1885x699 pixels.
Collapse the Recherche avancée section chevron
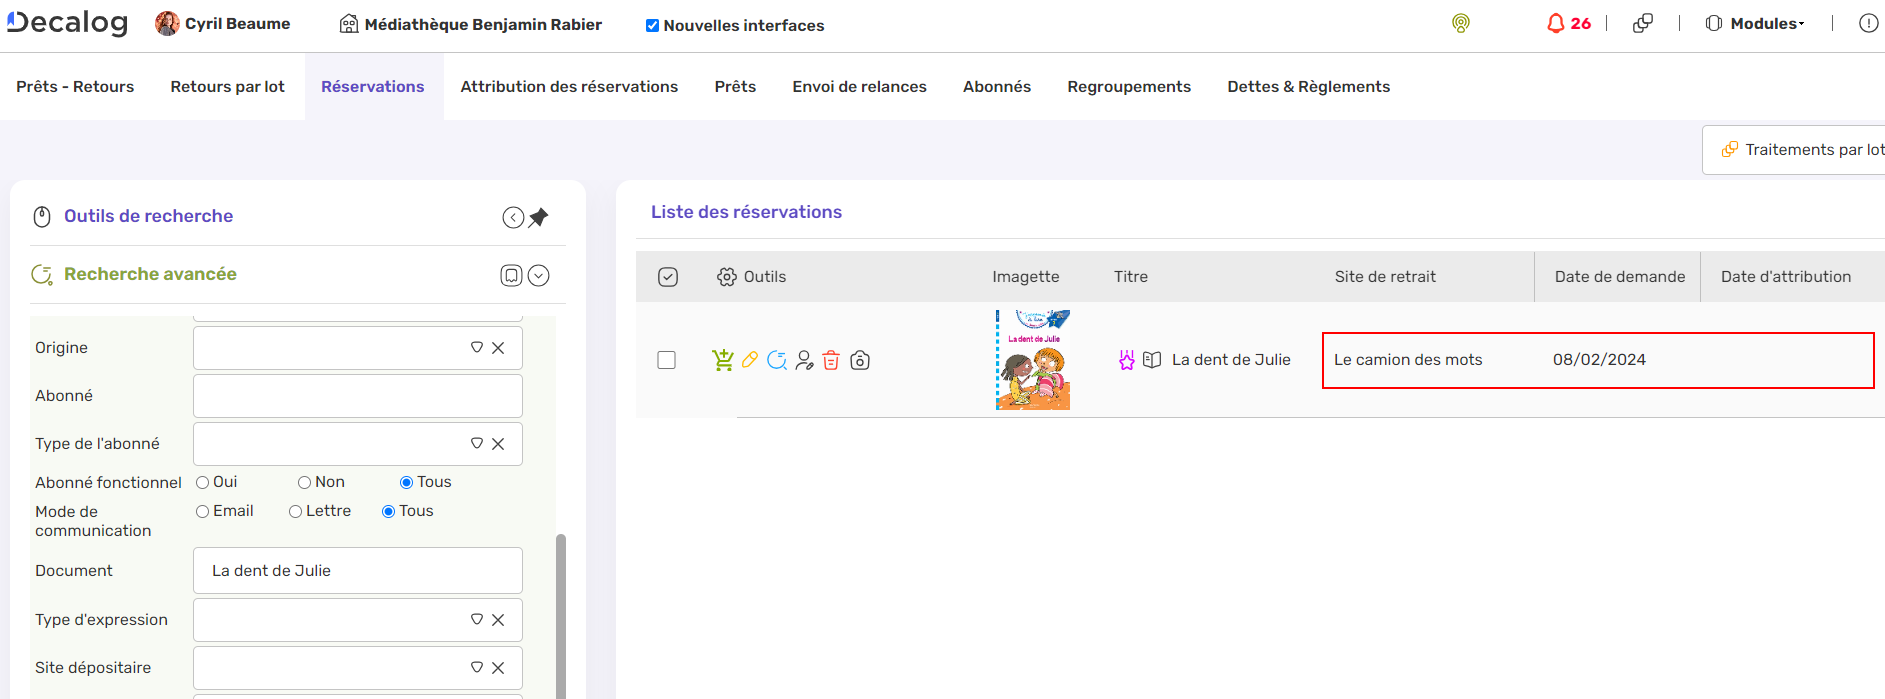[538, 275]
